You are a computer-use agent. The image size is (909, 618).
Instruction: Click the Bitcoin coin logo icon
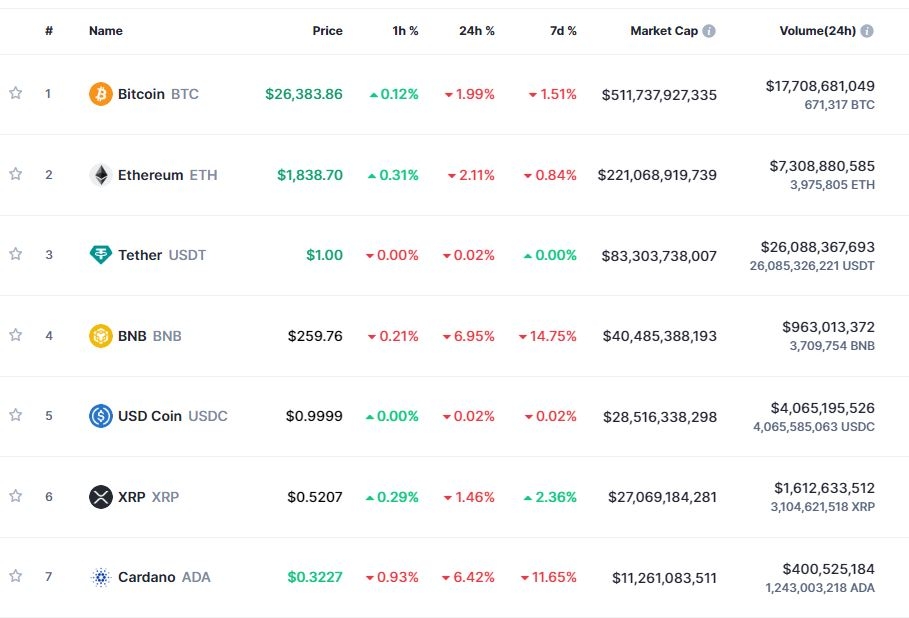tap(101, 94)
